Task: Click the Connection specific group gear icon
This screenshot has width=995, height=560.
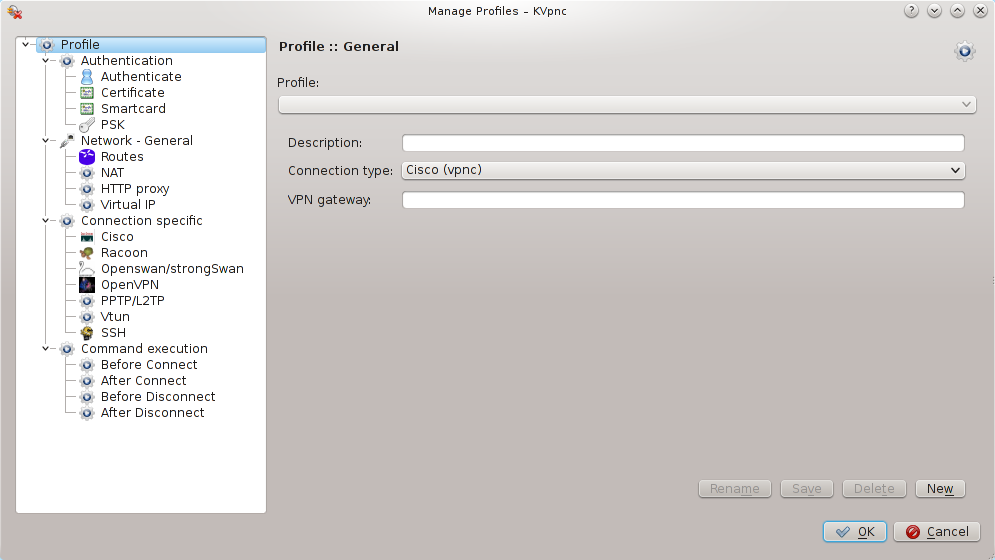Action: click(x=67, y=221)
